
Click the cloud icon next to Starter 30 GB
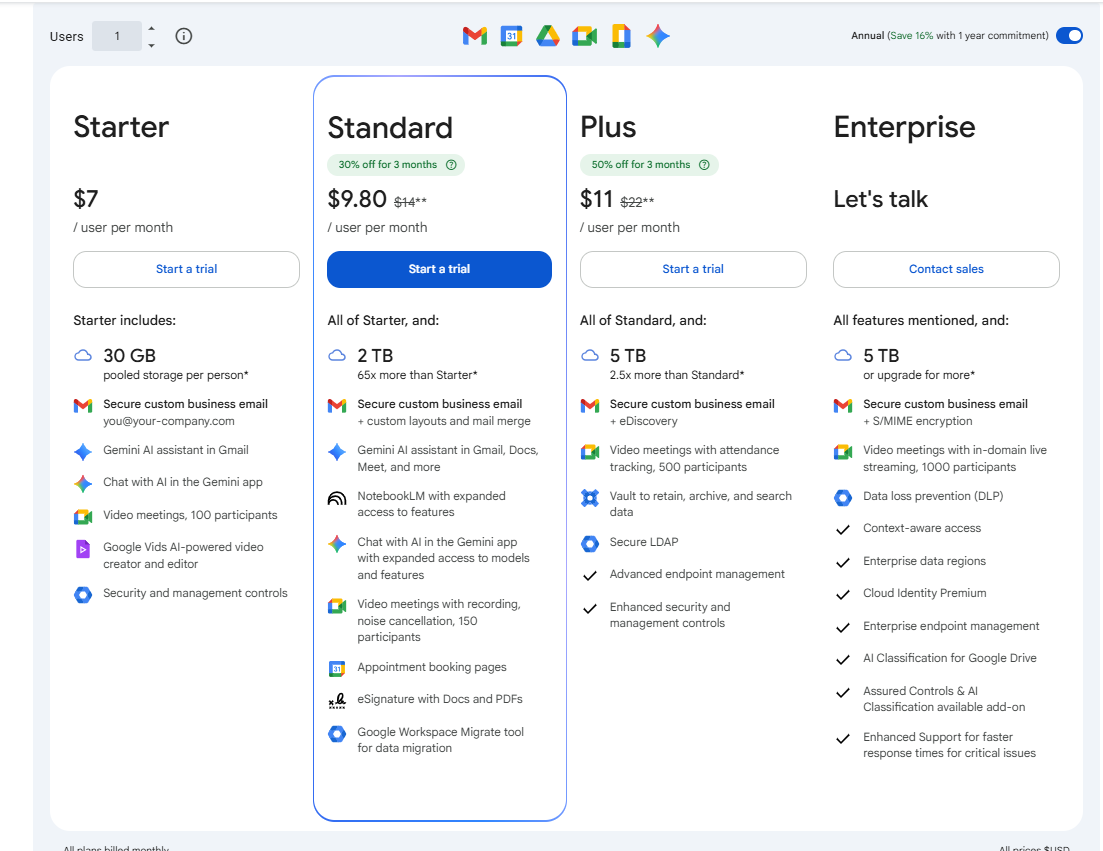[83, 355]
